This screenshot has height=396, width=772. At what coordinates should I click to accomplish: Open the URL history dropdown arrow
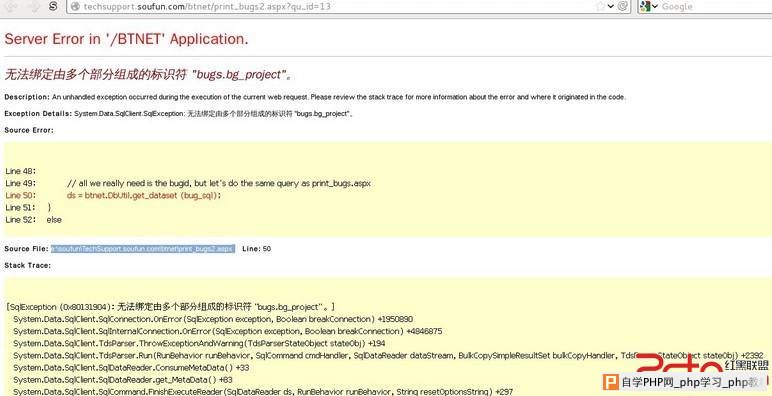tap(611, 6)
